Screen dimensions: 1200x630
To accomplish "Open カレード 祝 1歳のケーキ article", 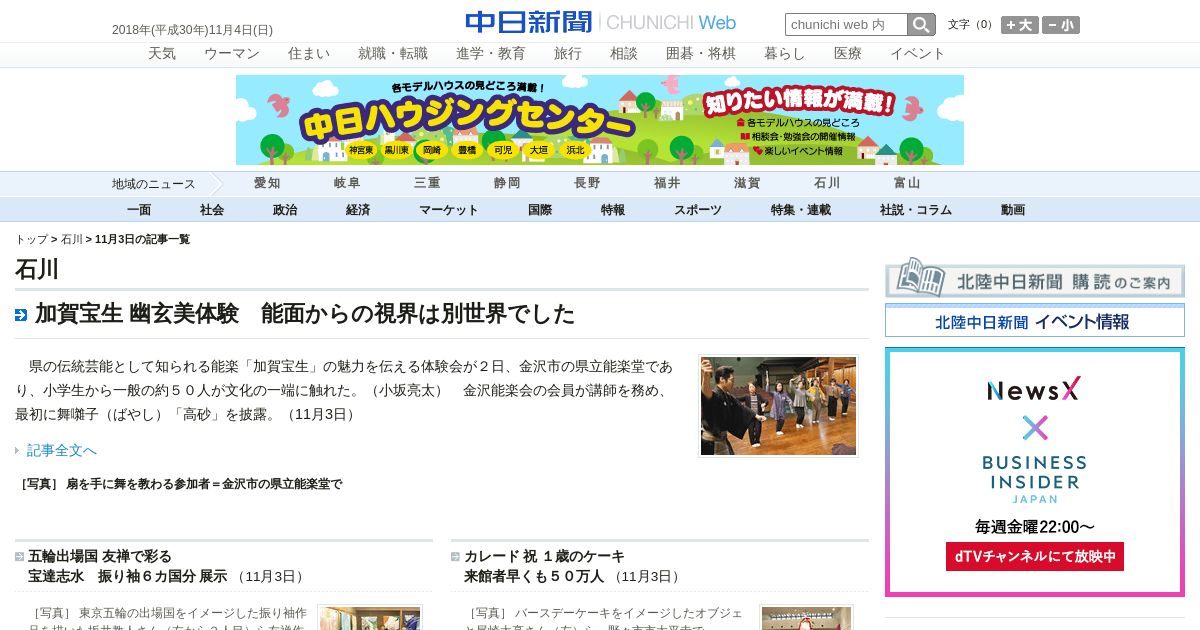I will tap(544, 566).
